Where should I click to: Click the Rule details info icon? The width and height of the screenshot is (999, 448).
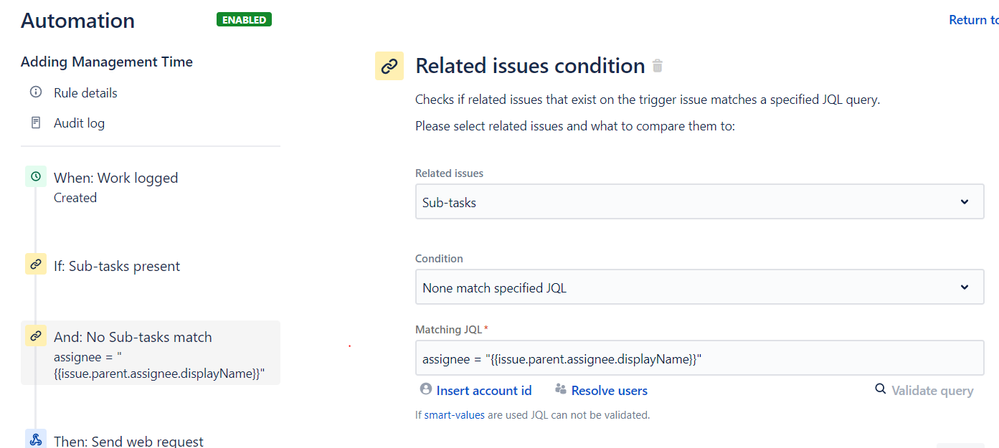click(36, 93)
